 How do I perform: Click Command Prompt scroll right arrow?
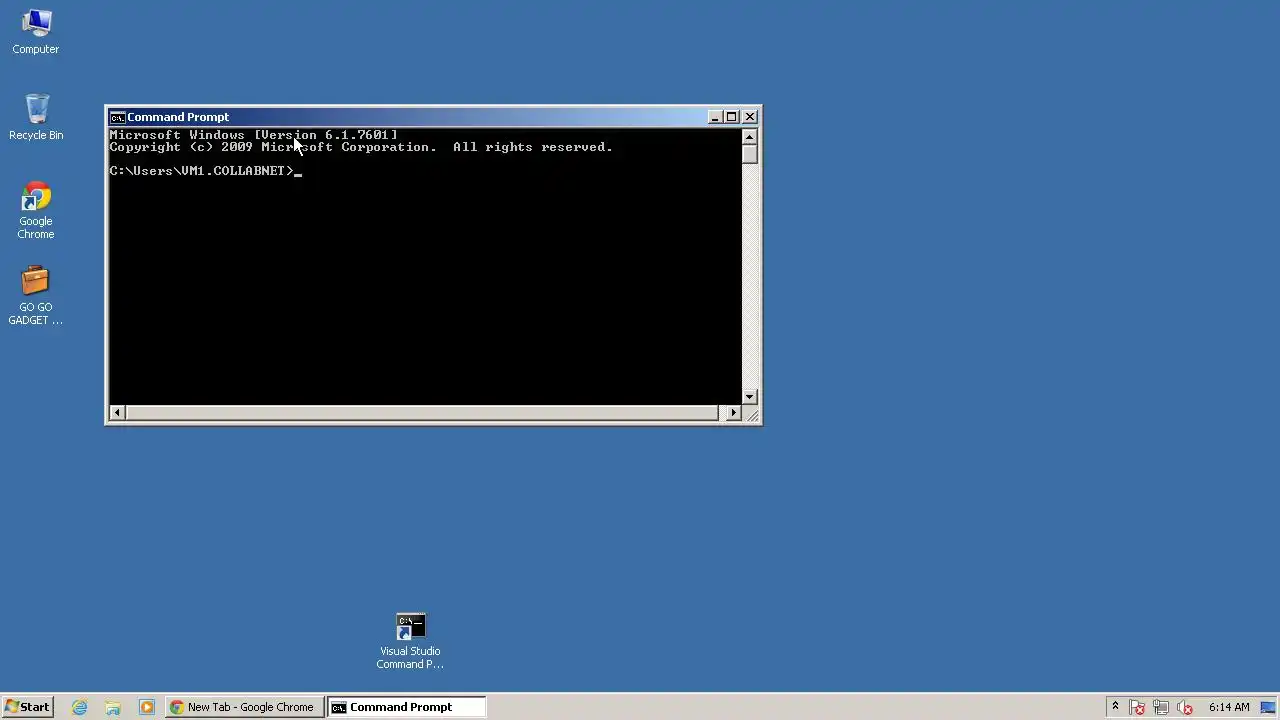pos(734,413)
